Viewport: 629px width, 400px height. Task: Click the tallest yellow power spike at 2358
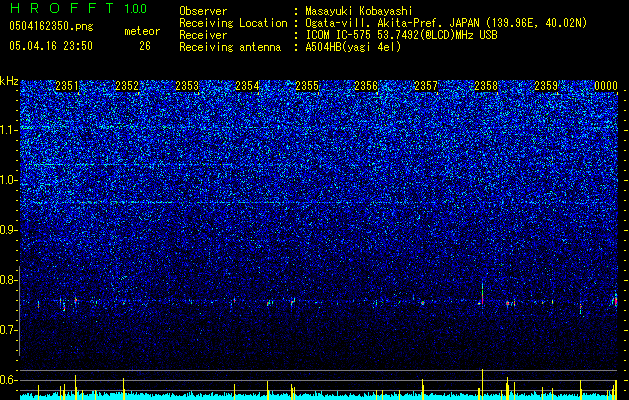[x=482, y=382]
